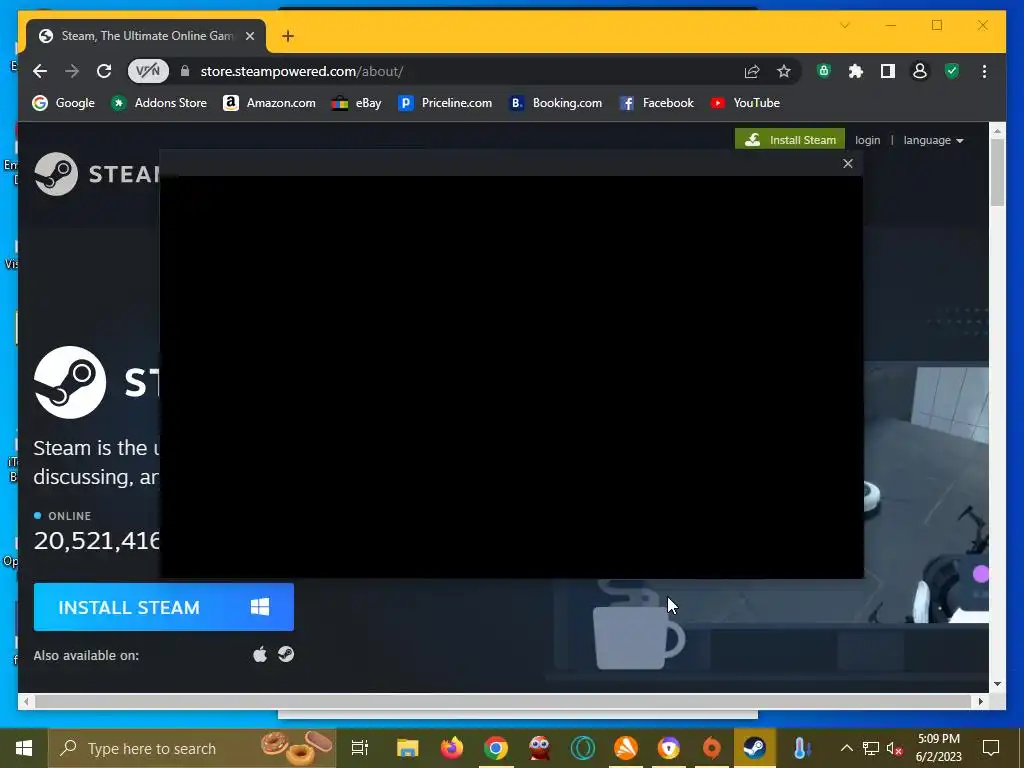Click the browser forward arrow
Image resolution: width=1024 pixels, height=768 pixels.
[x=72, y=71]
